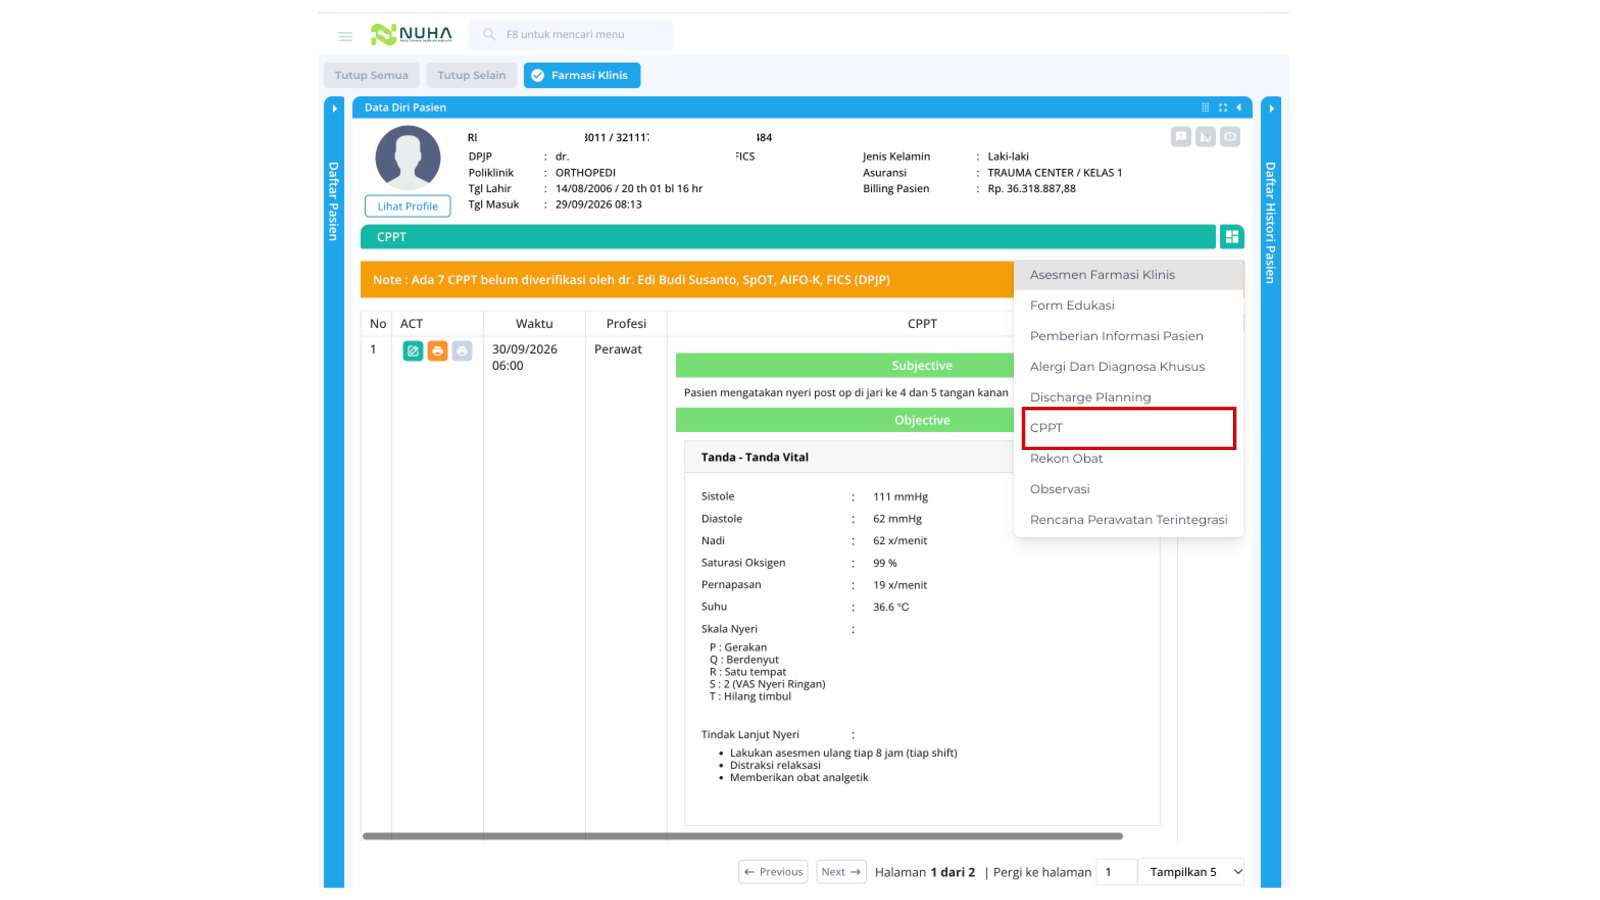Switch to the Farmasi Klinis tab
The width and height of the screenshot is (1600, 900).
point(582,75)
